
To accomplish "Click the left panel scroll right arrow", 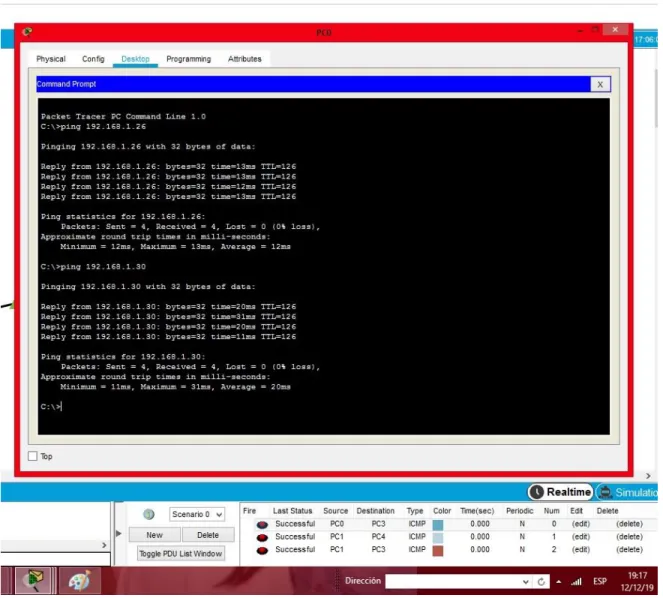I will pos(104,545).
